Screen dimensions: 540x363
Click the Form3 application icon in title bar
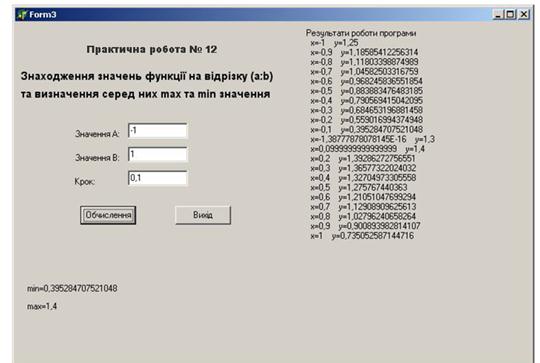pyautogui.click(x=22, y=14)
